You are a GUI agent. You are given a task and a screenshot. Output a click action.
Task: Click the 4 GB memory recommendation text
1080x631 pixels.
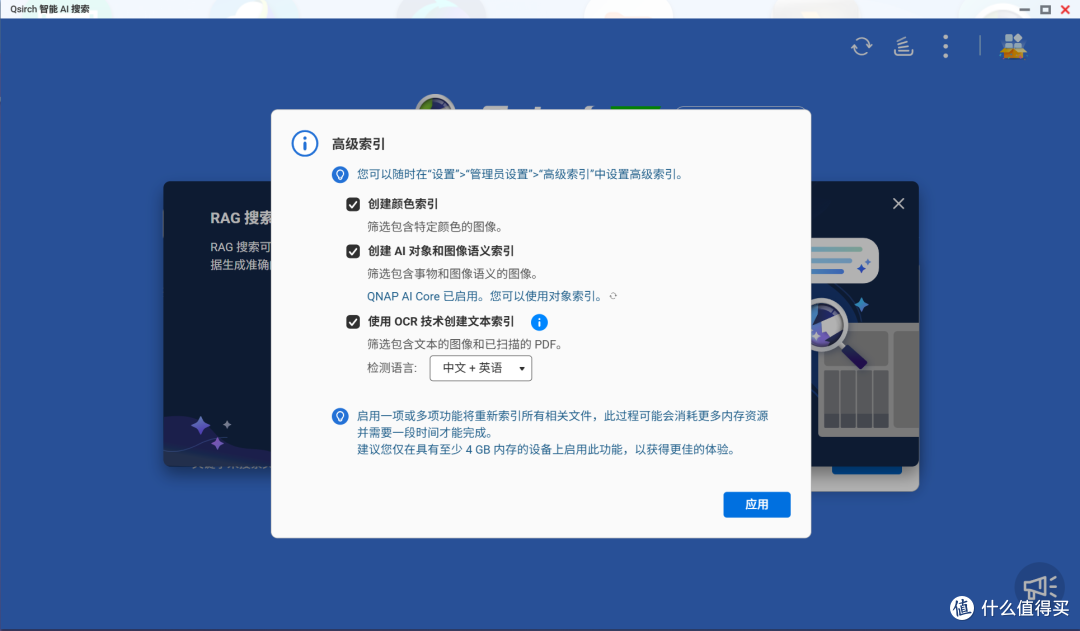548,450
